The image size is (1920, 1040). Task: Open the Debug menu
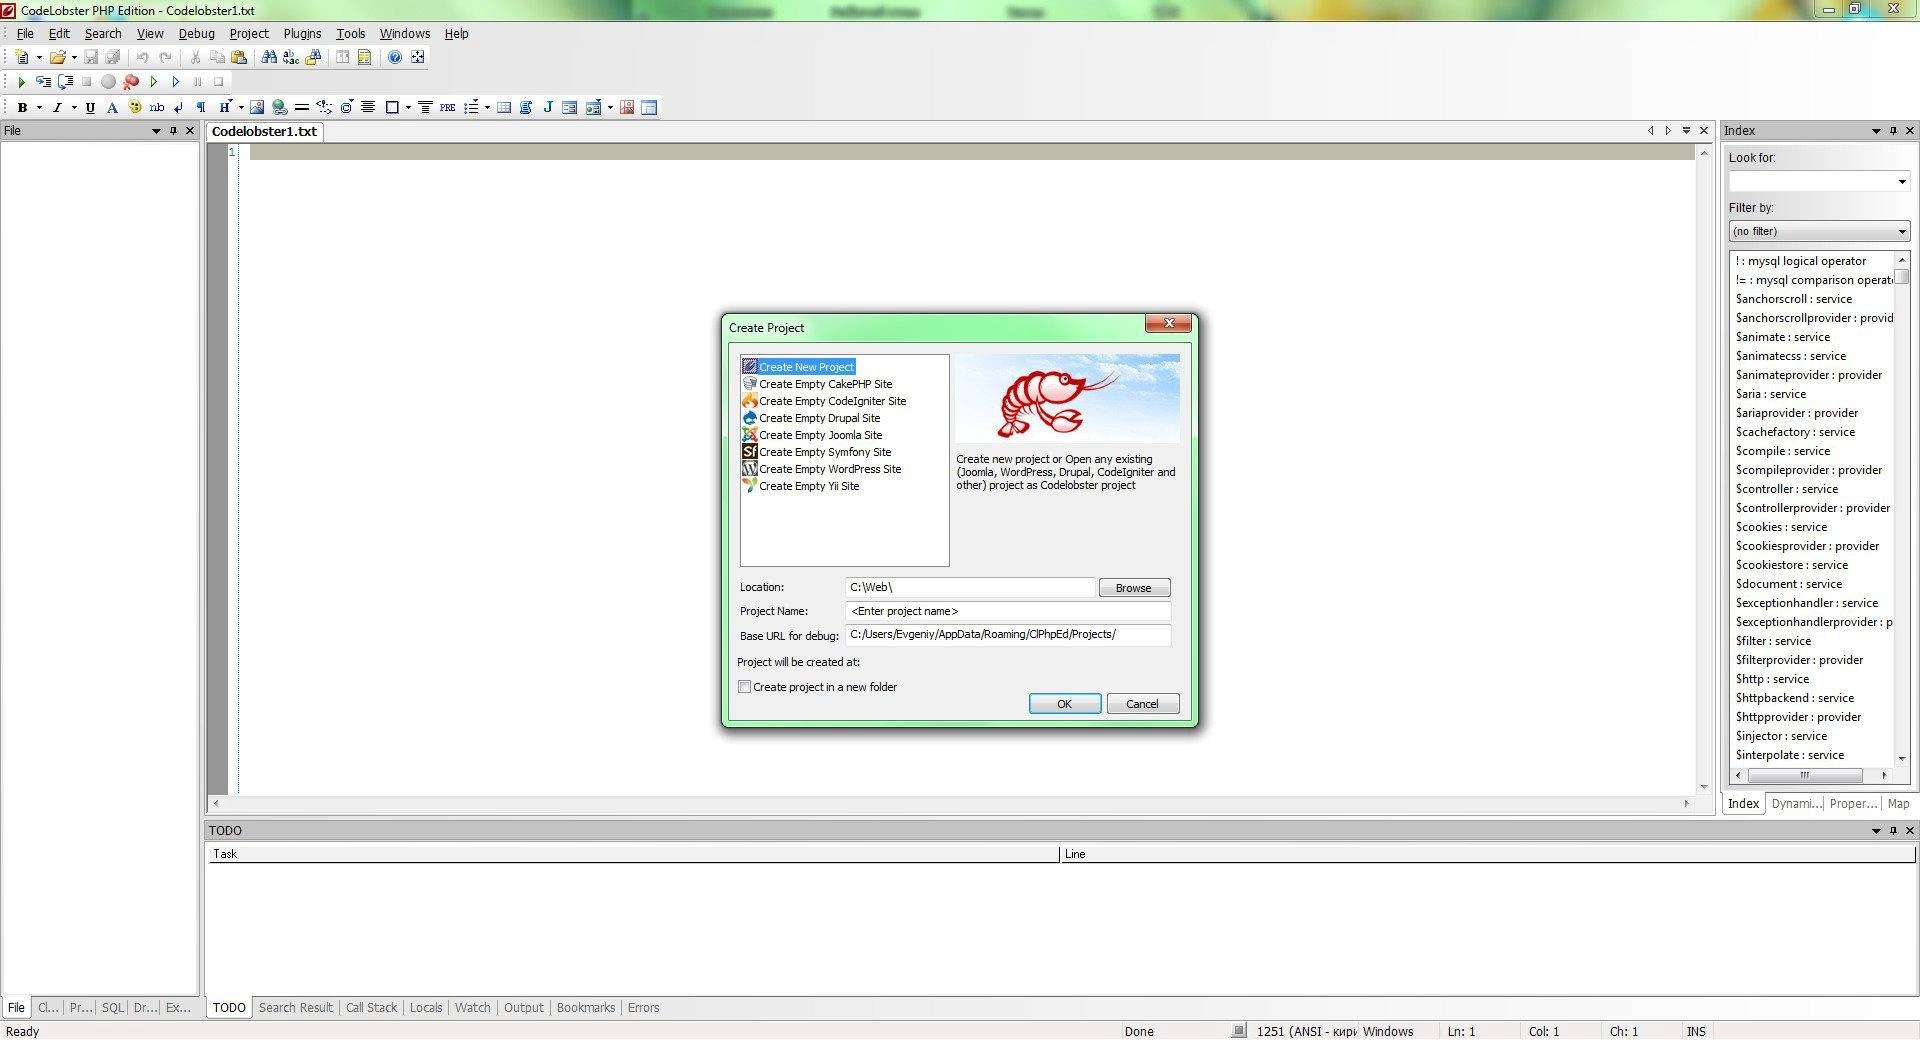click(x=197, y=33)
